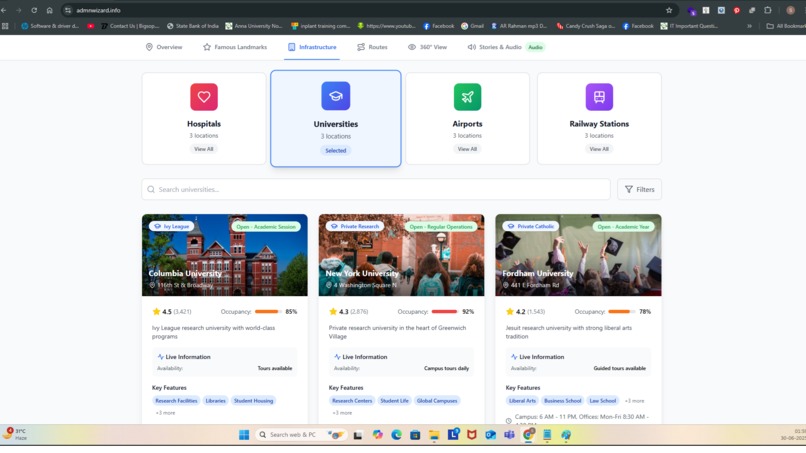
Task: Open Outlook from taskbar
Action: pyautogui.click(x=490, y=435)
